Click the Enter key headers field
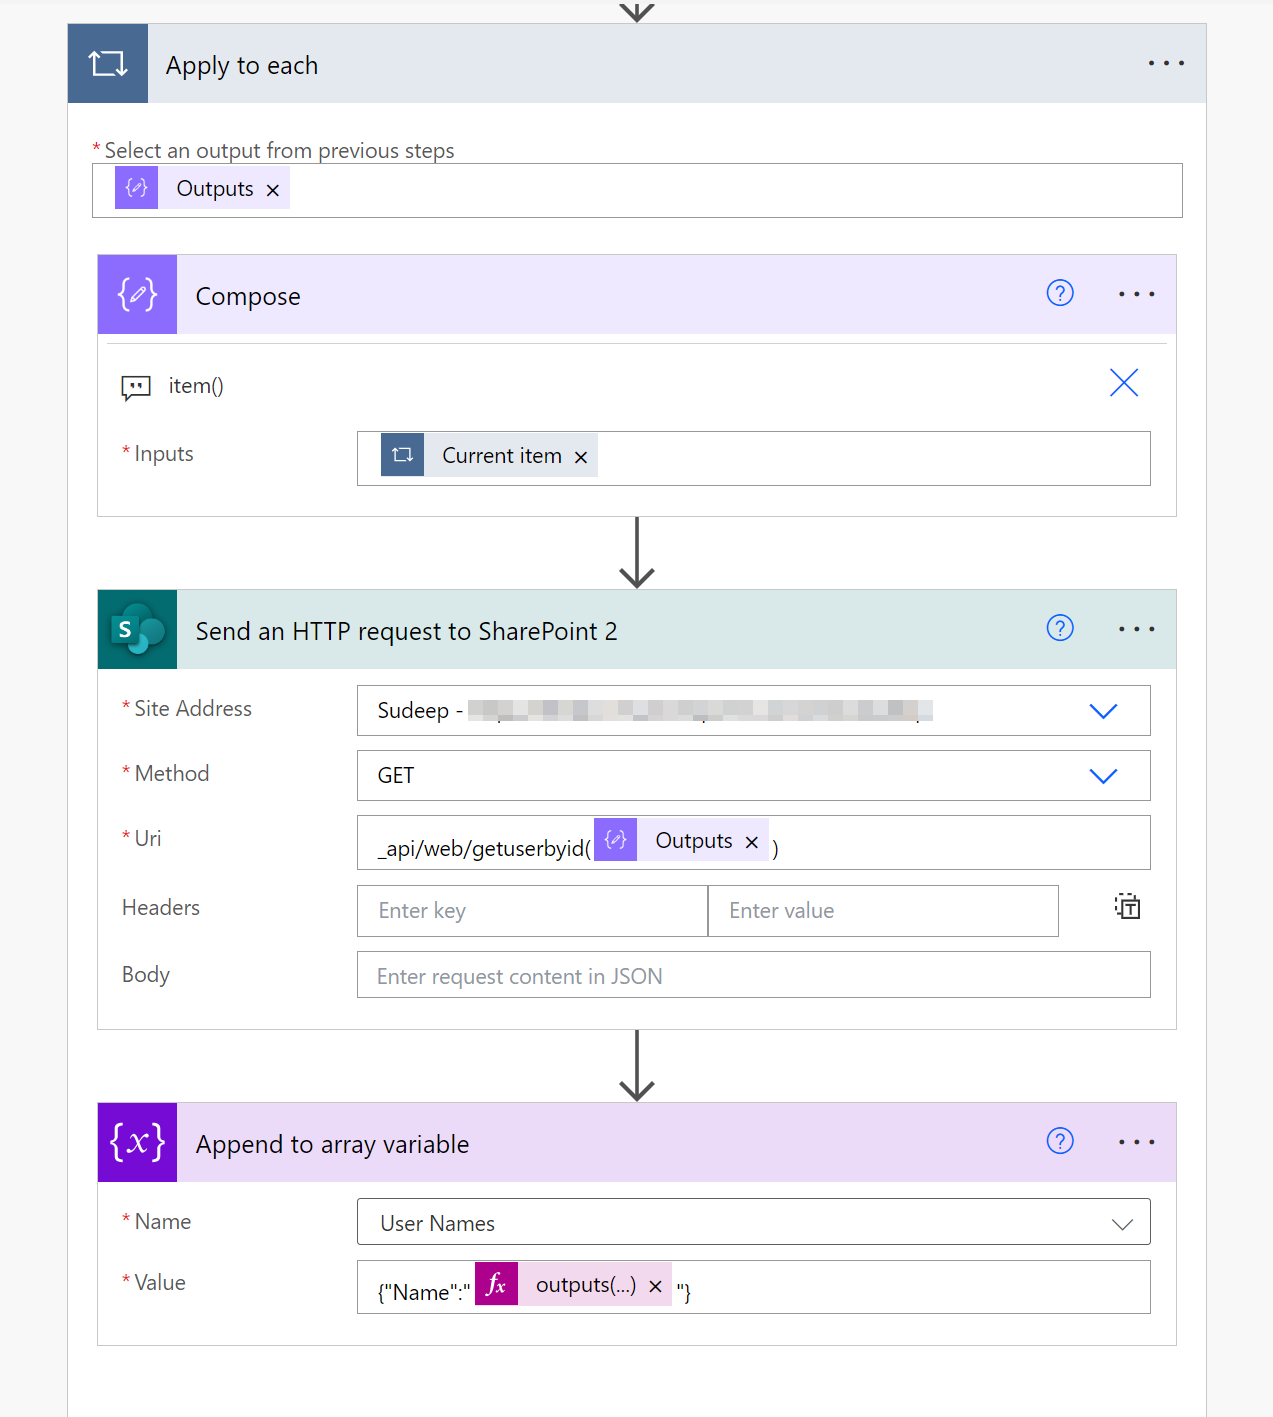Viewport: 1273px width, 1417px height. pos(532,911)
